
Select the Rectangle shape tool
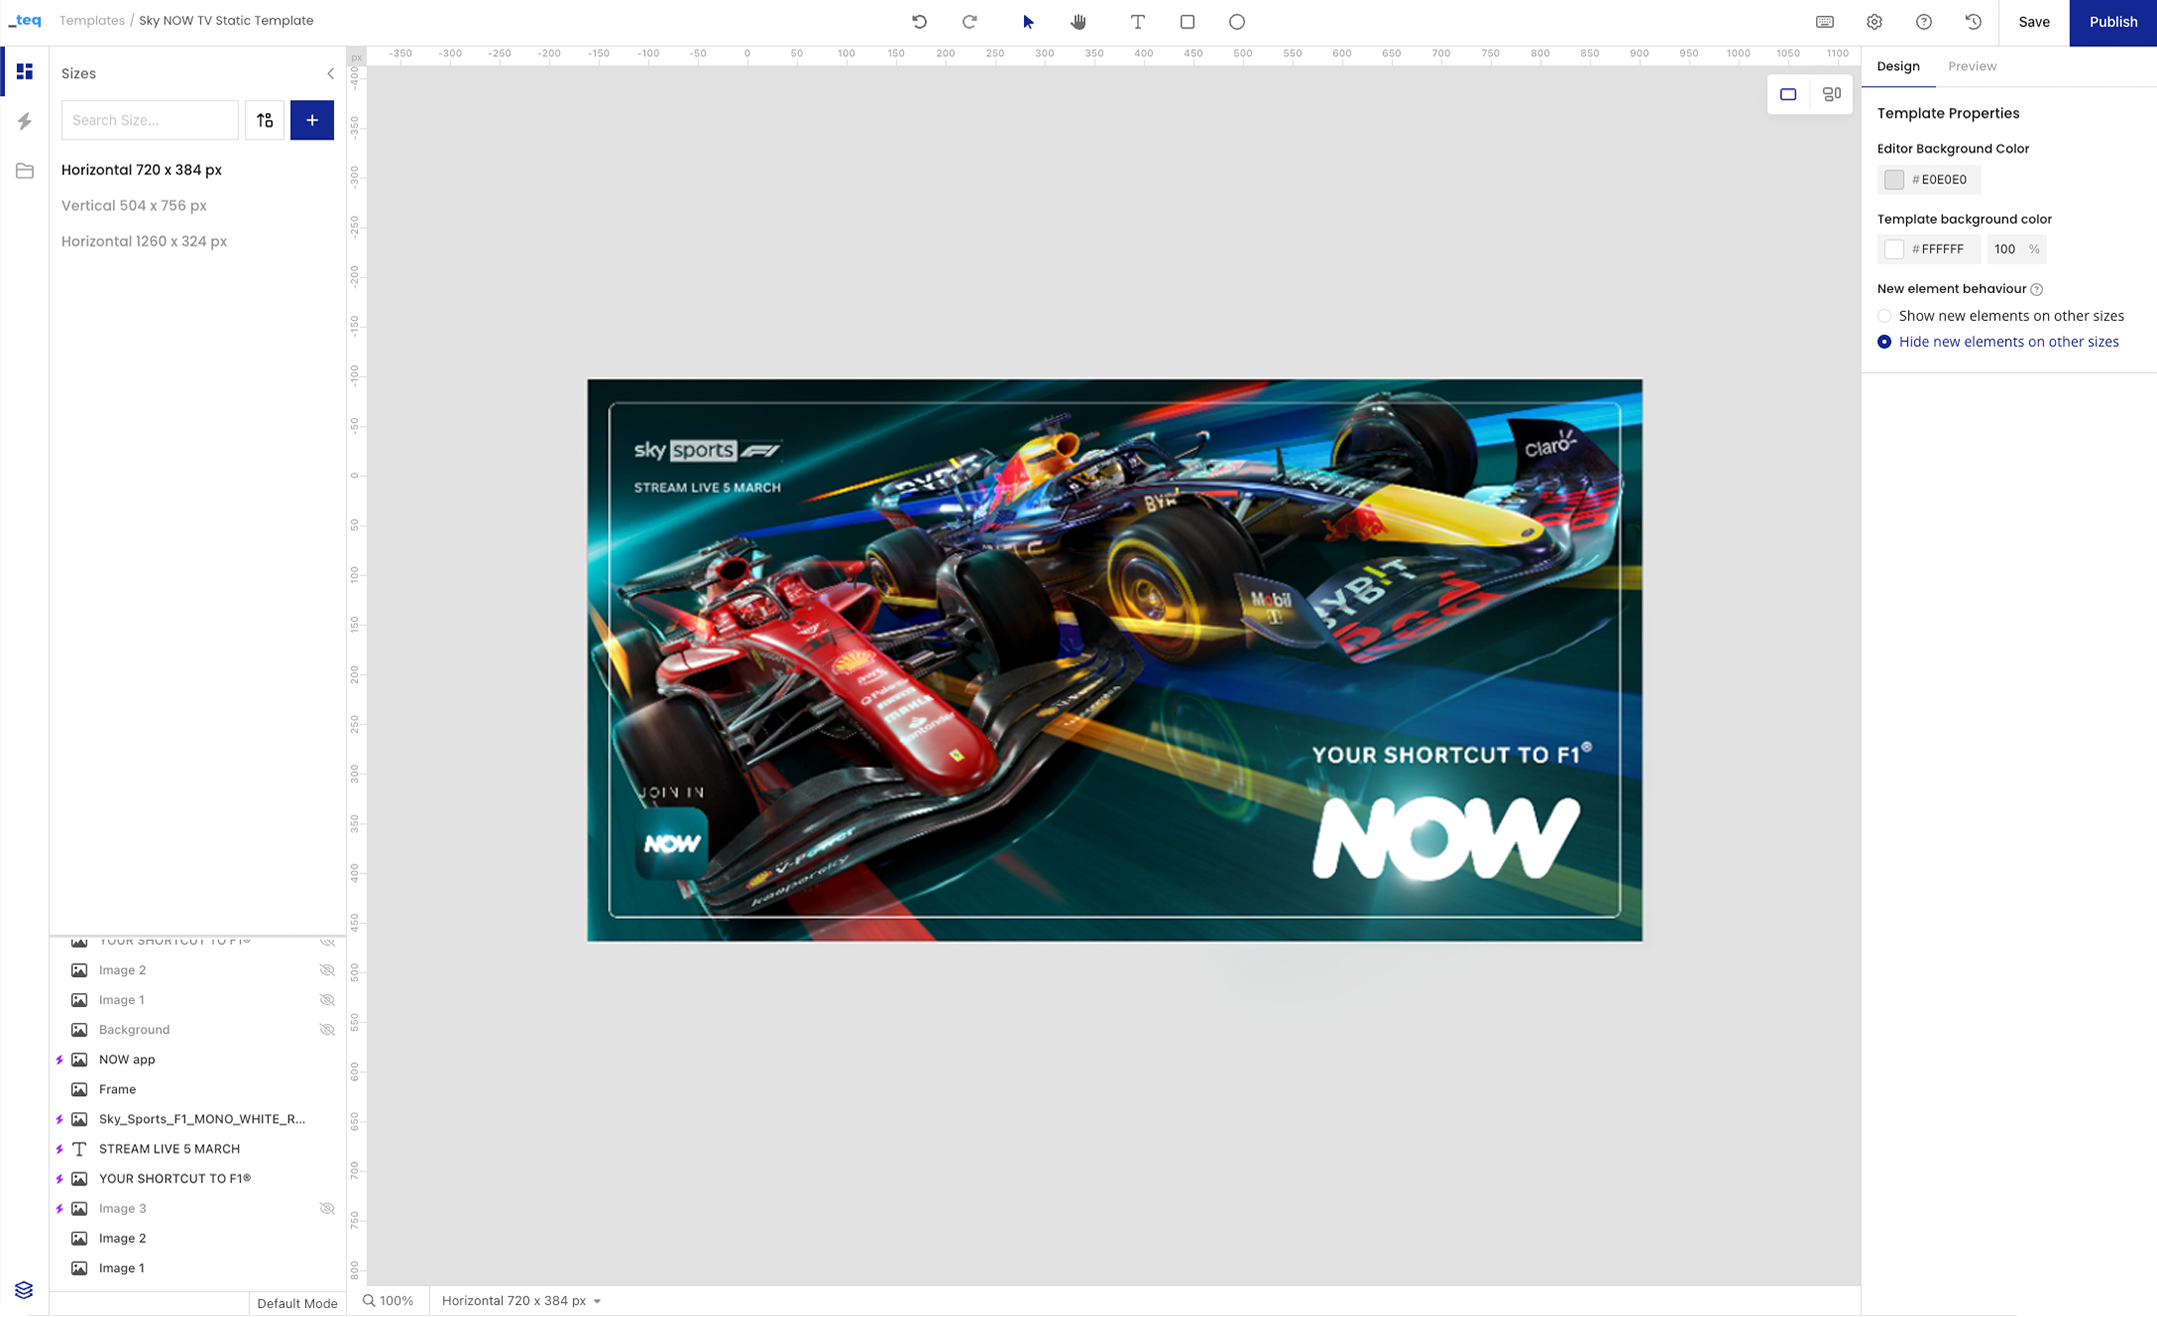(1187, 21)
